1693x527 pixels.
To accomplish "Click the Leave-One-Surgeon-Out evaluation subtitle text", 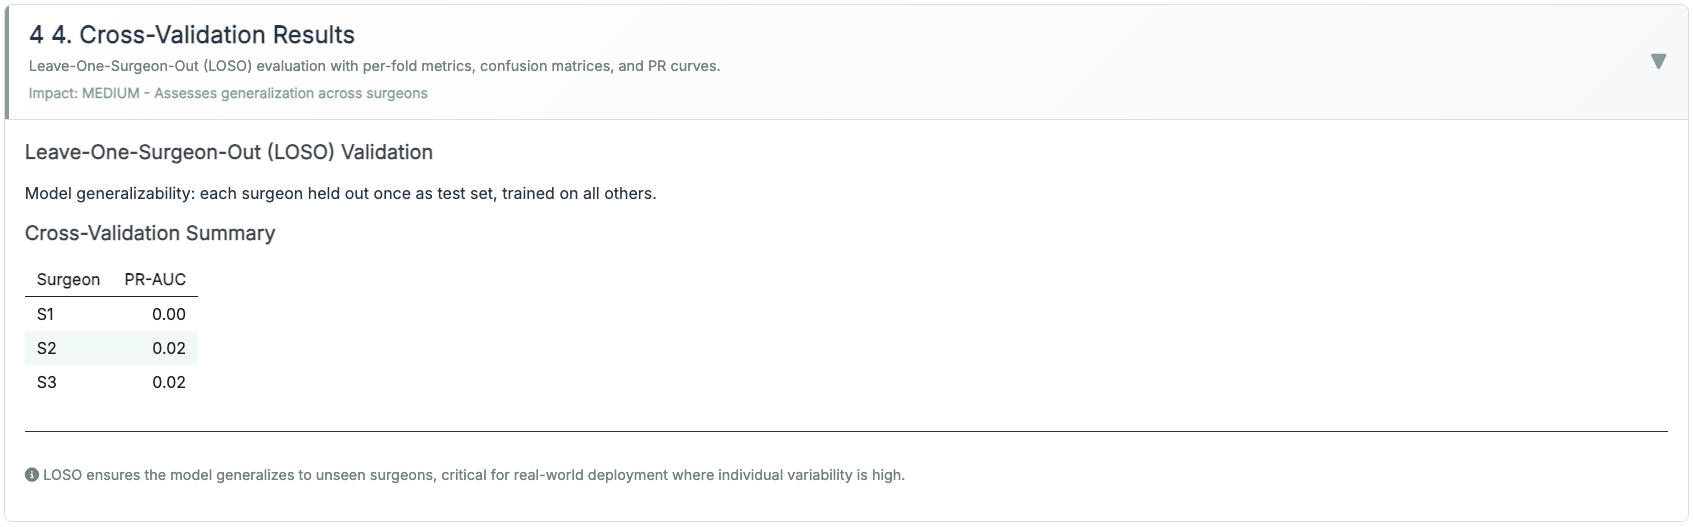I will 374,66.
